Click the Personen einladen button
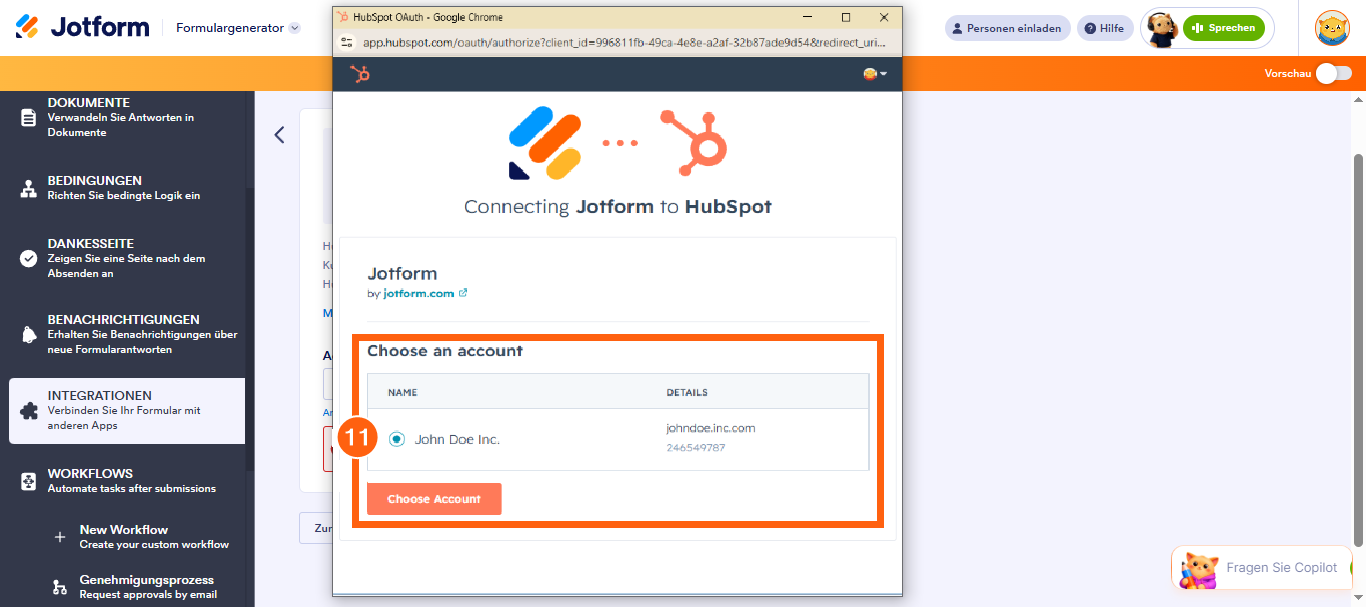The width and height of the screenshot is (1366, 607). 1007,28
